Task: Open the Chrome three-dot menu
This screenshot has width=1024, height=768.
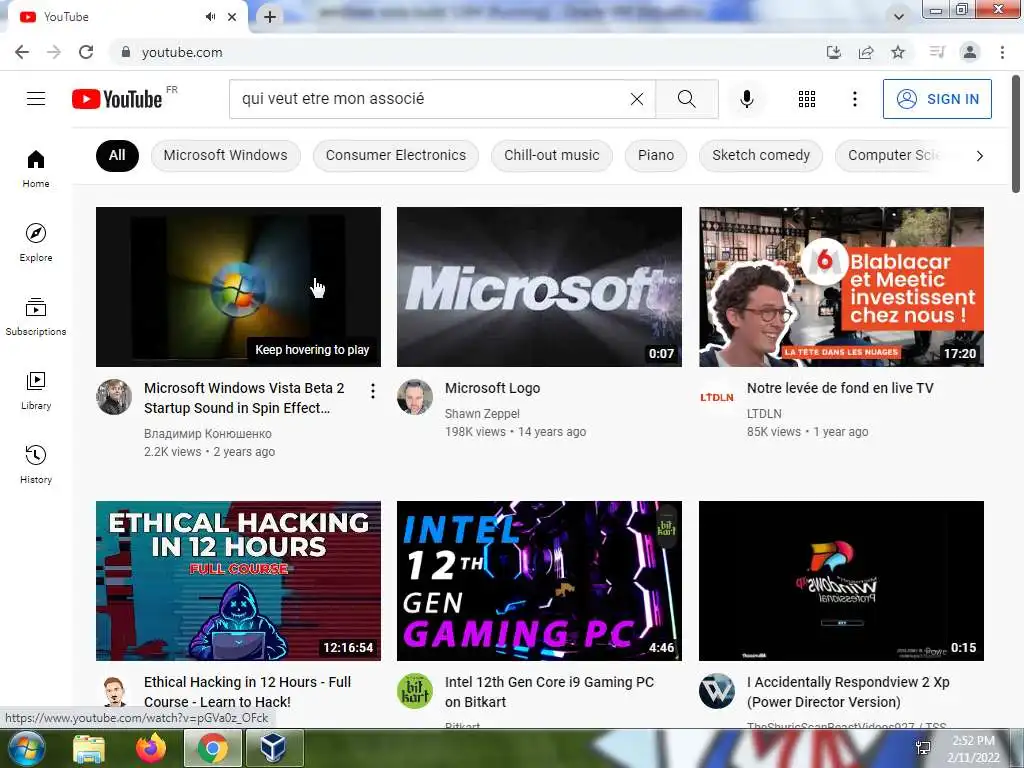Action: coord(1002,52)
